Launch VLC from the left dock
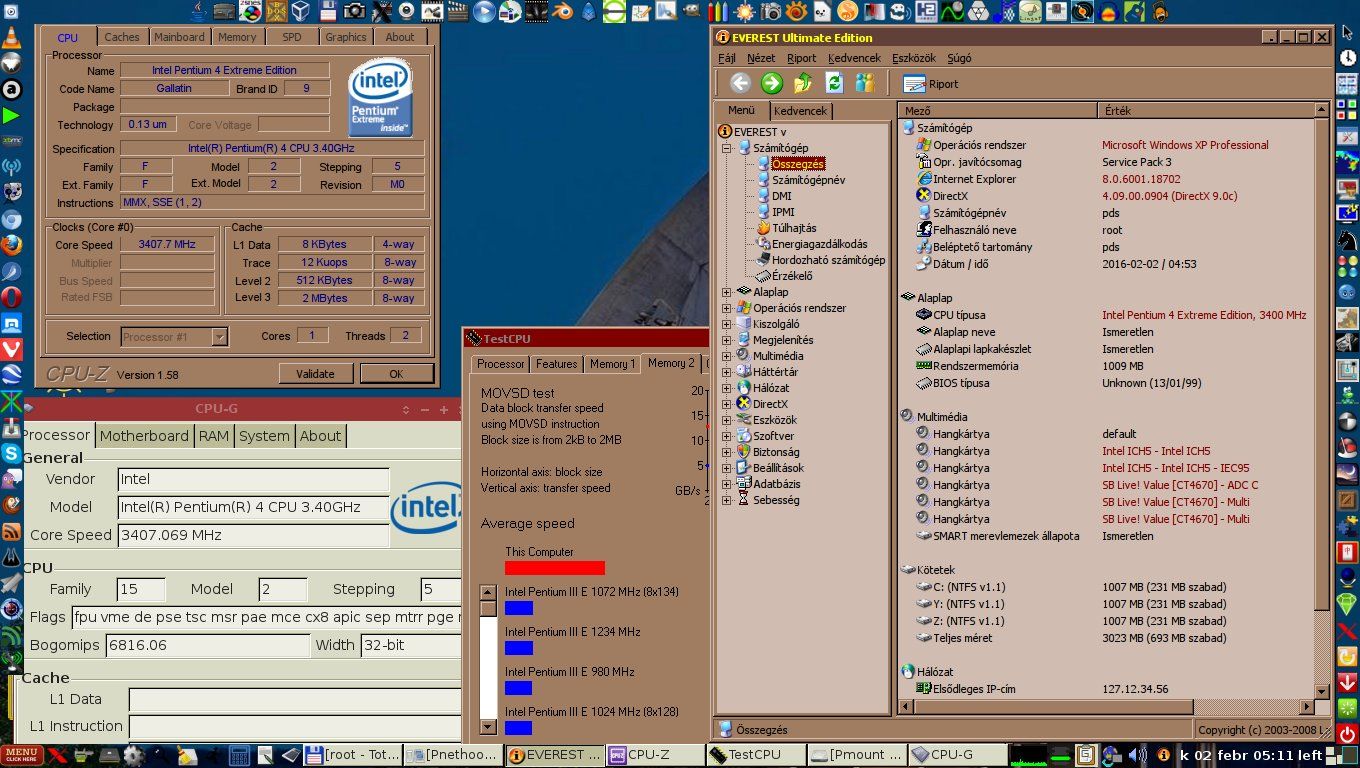The height and width of the screenshot is (768, 1360). [x=11, y=38]
